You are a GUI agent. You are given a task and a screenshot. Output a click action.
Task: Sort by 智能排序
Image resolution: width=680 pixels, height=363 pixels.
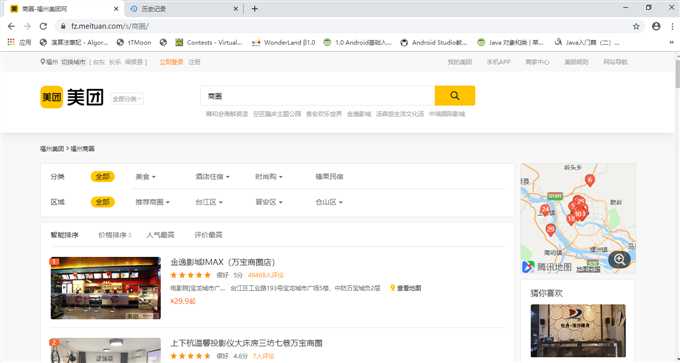(x=65, y=235)
